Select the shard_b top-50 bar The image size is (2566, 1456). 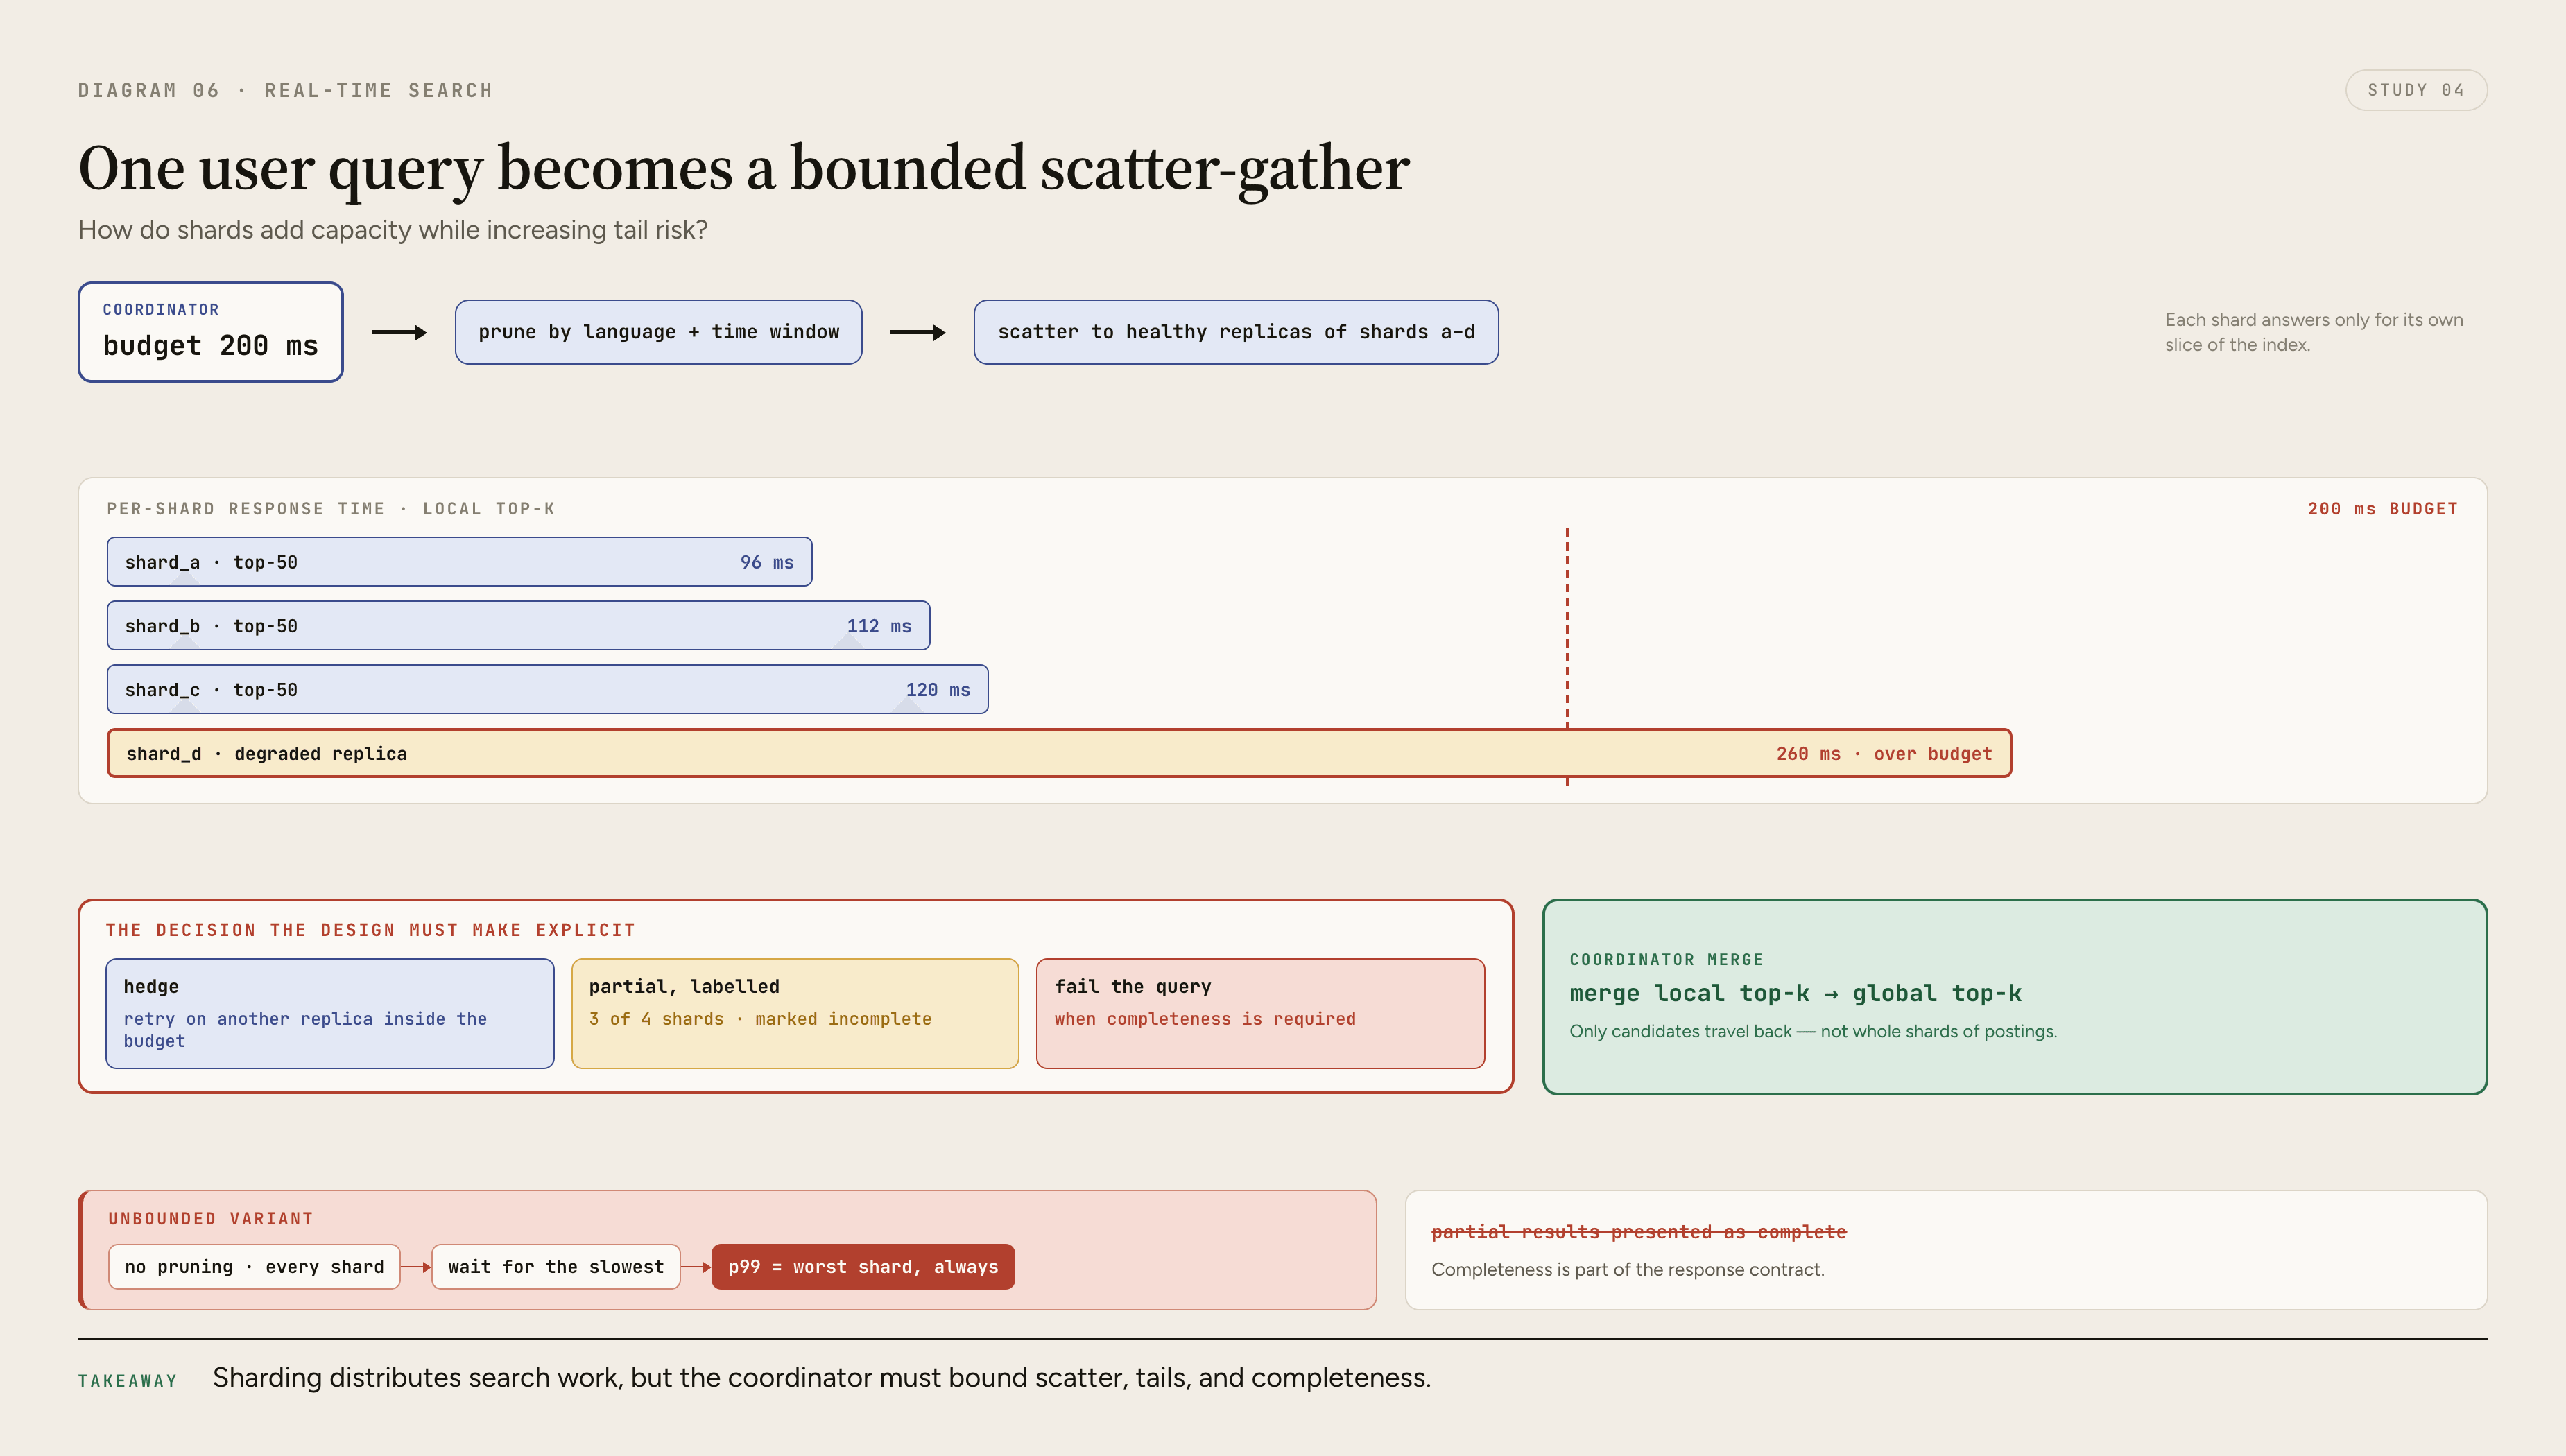[x=518, y=626]
